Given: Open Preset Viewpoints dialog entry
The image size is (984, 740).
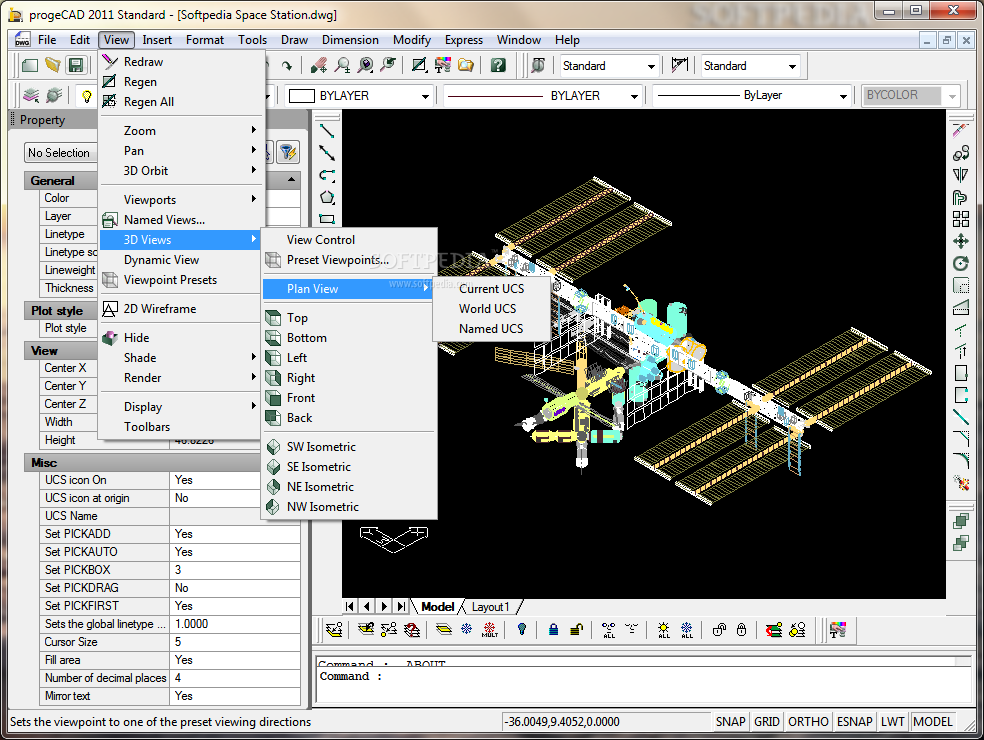Looking at the screenshot, I should (x=338, y=260).
